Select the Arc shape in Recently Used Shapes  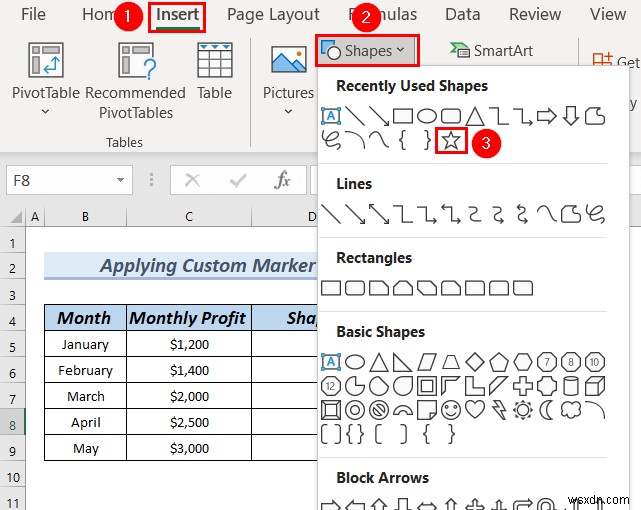coord(355,141)
